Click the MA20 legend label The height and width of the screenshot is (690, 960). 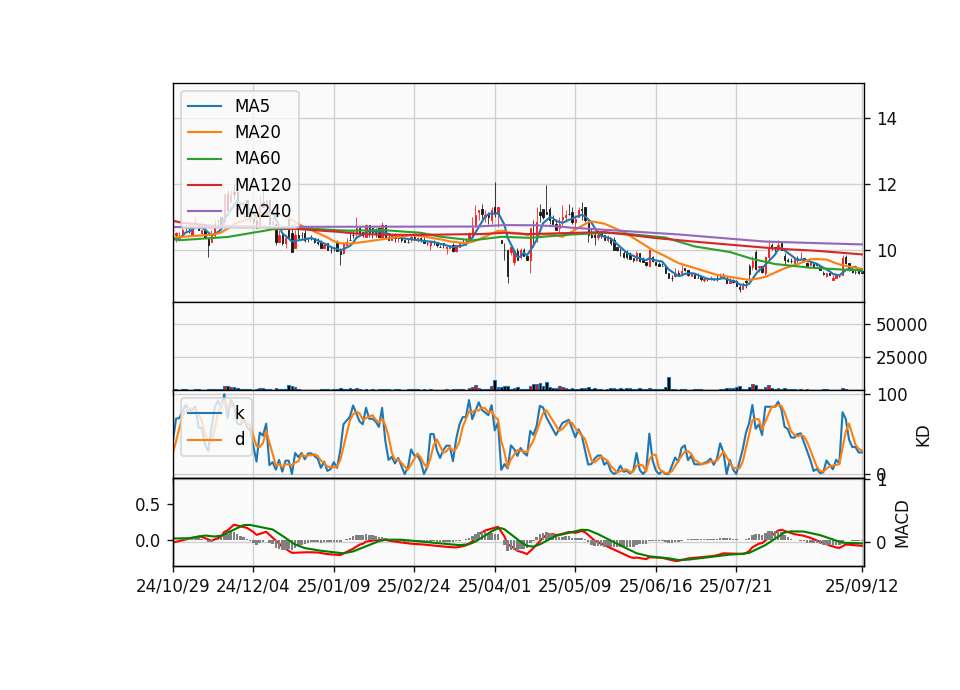(258, 132)
